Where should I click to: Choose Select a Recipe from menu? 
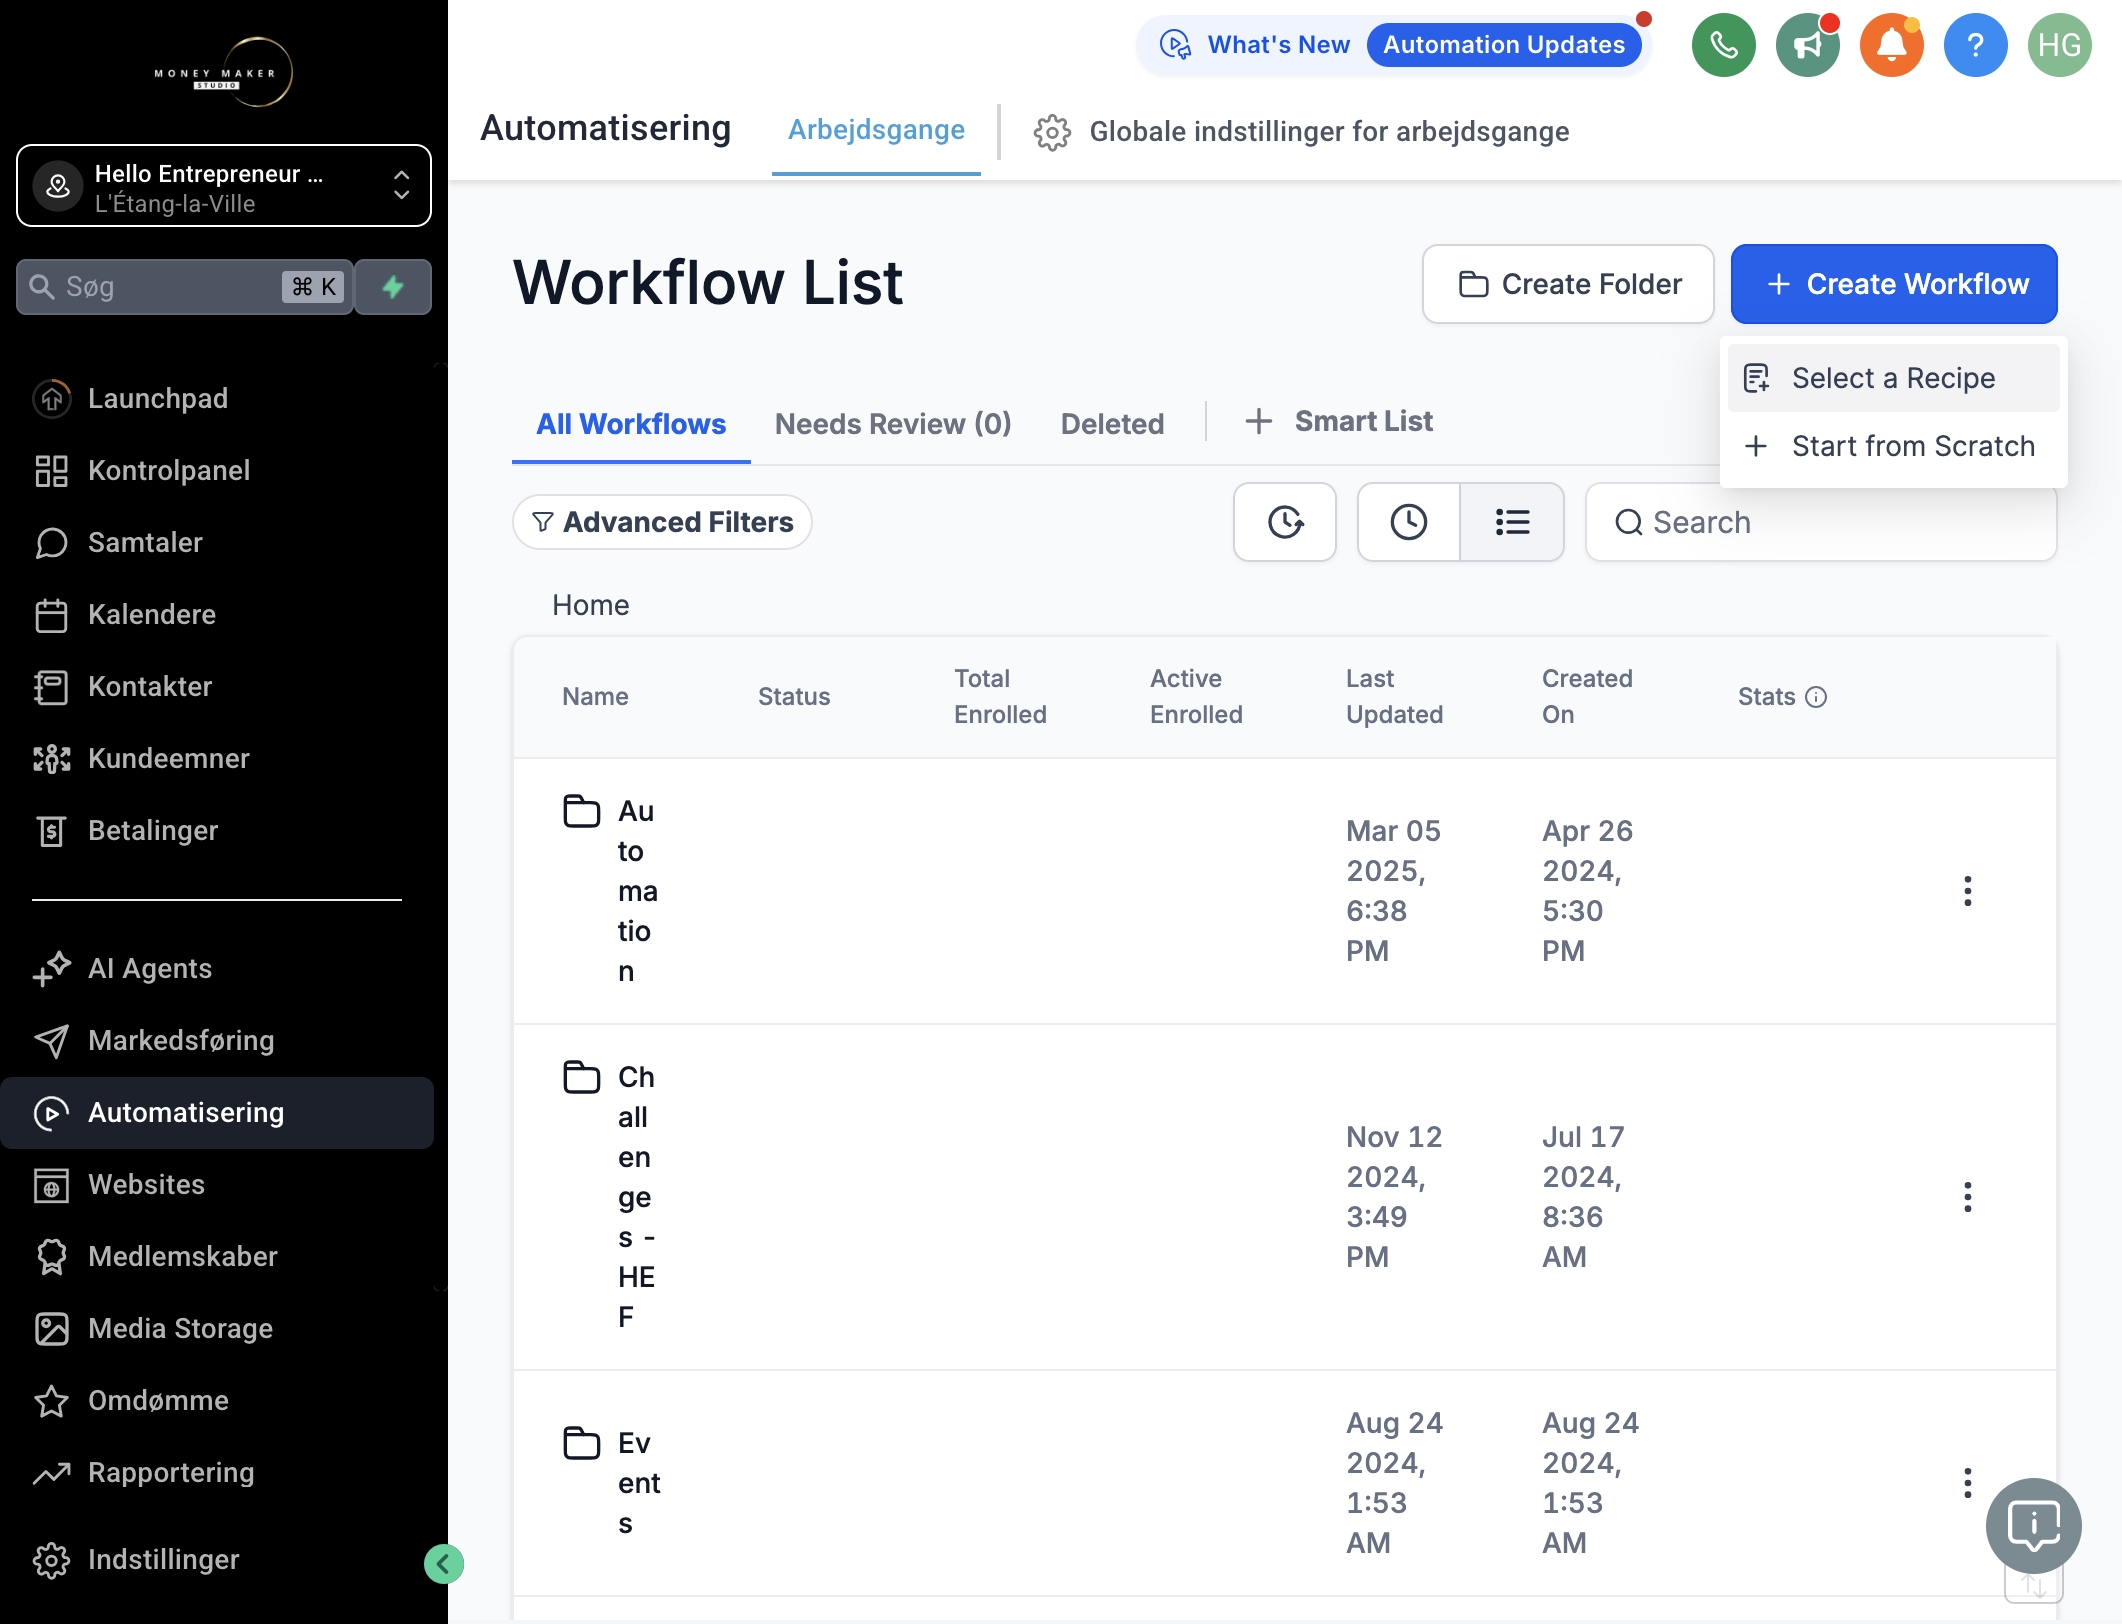coord(1893,378)
